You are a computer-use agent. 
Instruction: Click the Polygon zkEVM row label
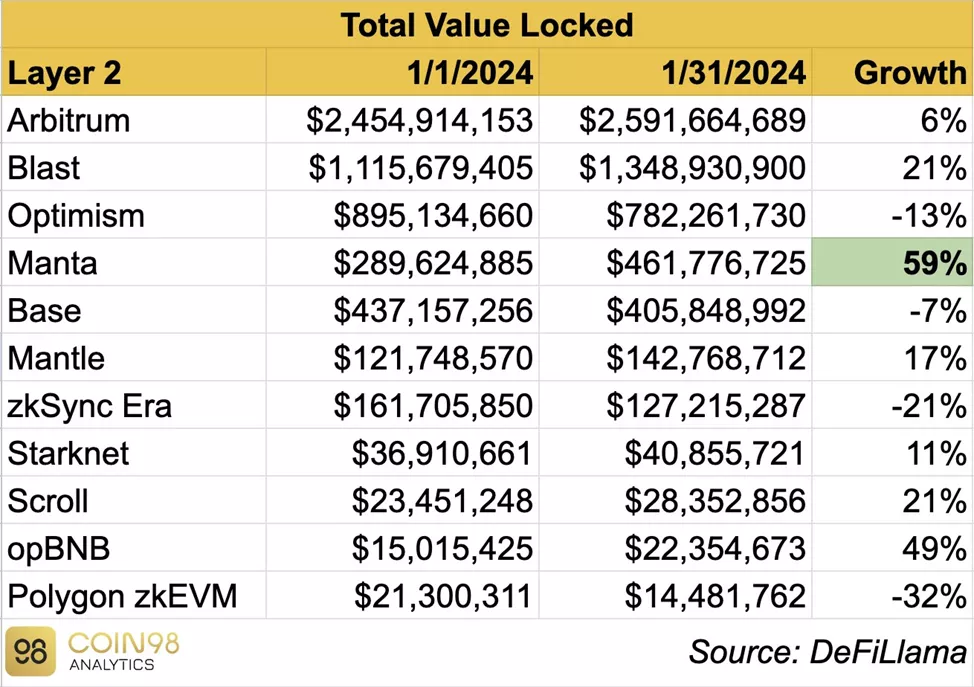123,597
